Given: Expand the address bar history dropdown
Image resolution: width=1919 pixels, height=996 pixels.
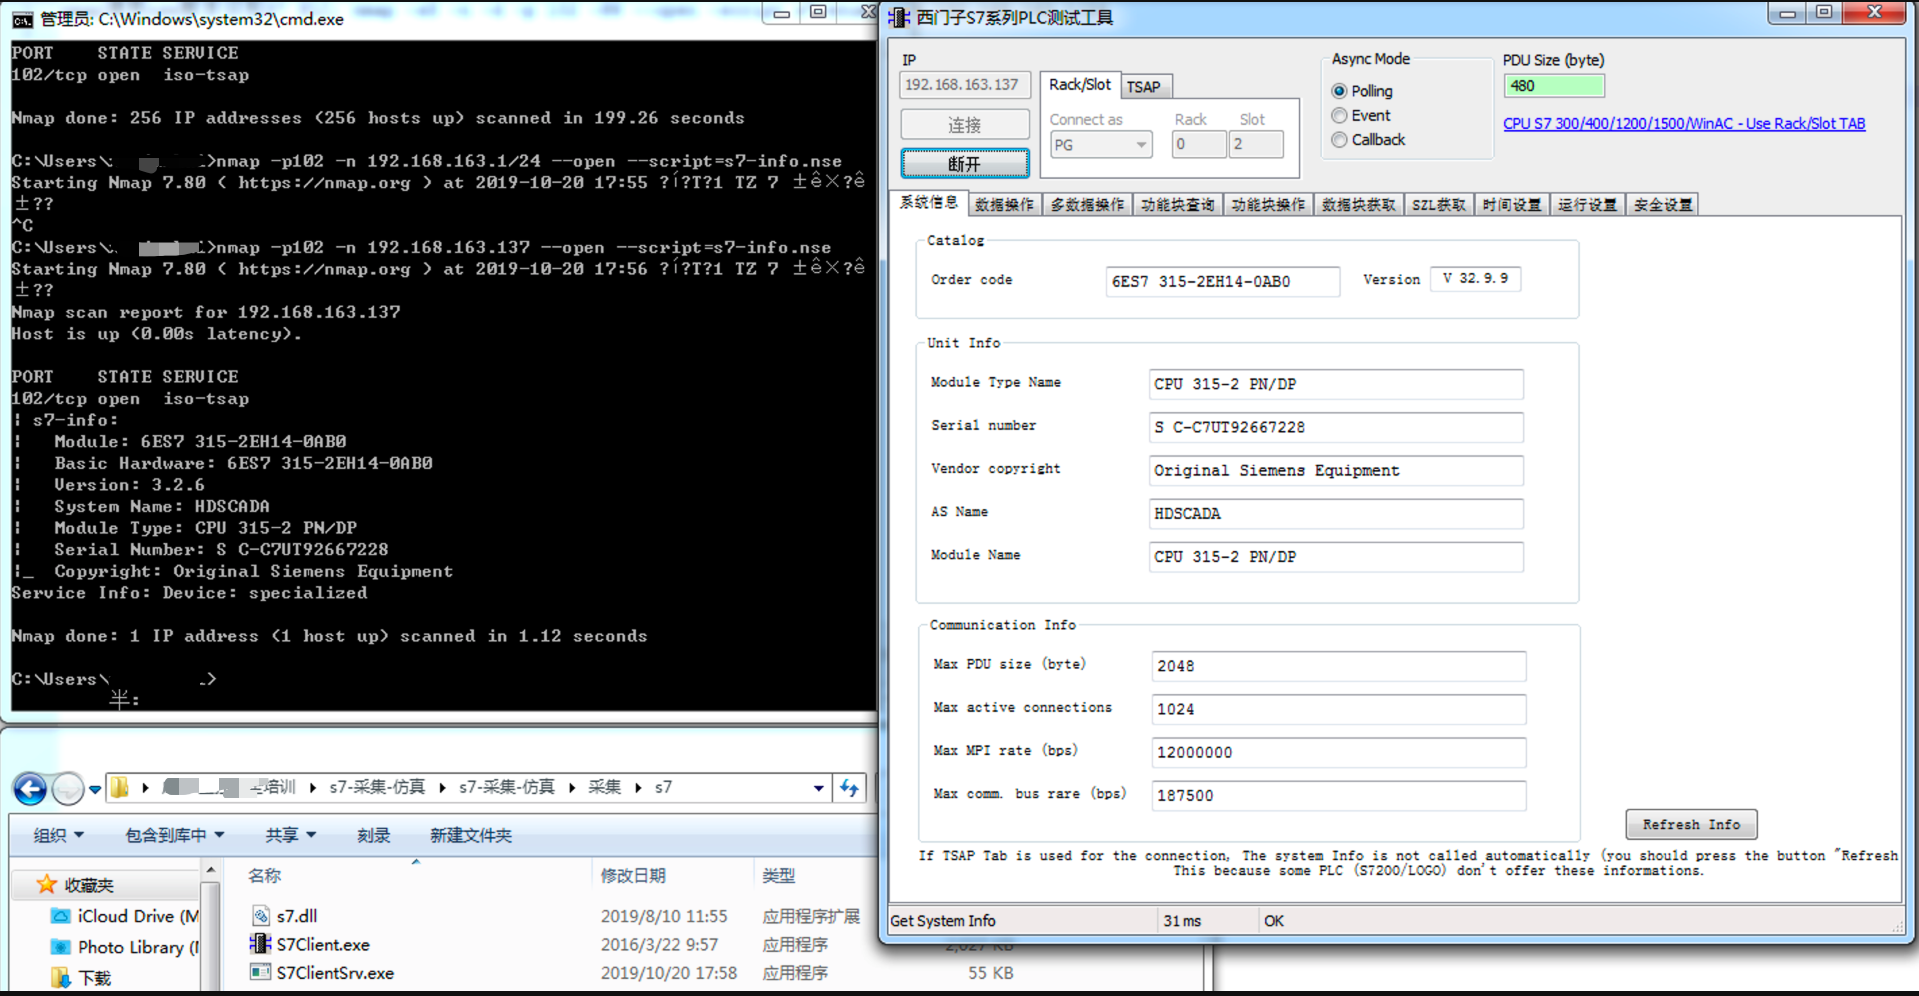Looking at the screenshot, I should pyautogui.click(x=819, y=788).
